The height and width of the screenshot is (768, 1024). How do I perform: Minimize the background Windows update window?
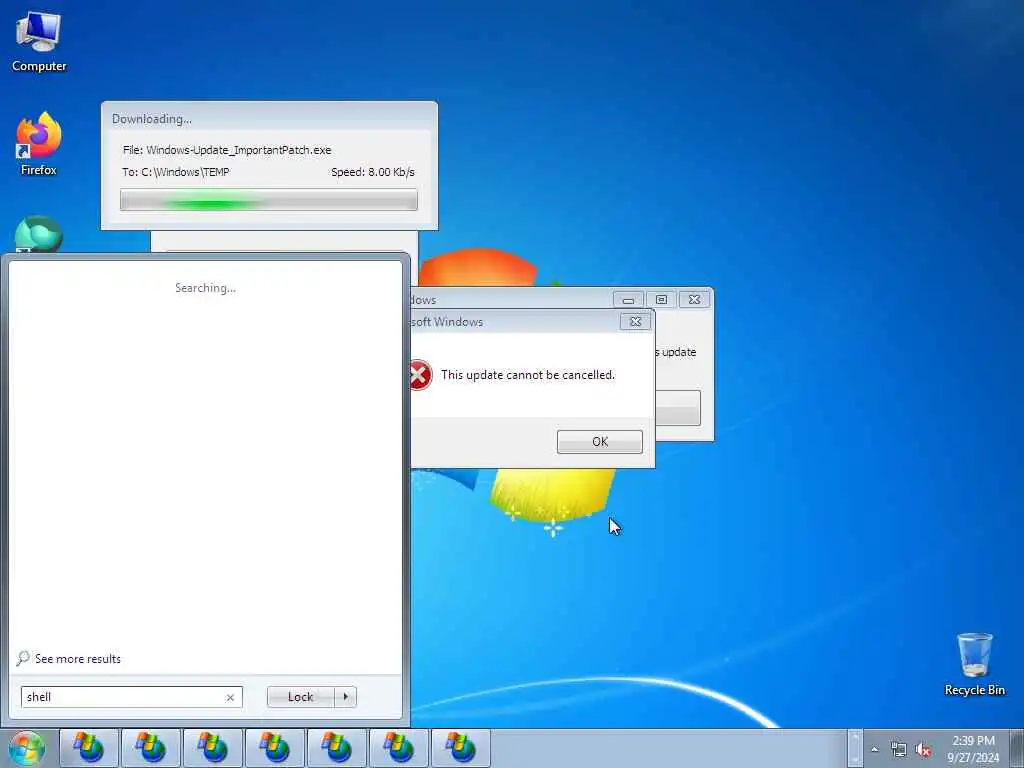pyautogui.click(x=628, y=300)
